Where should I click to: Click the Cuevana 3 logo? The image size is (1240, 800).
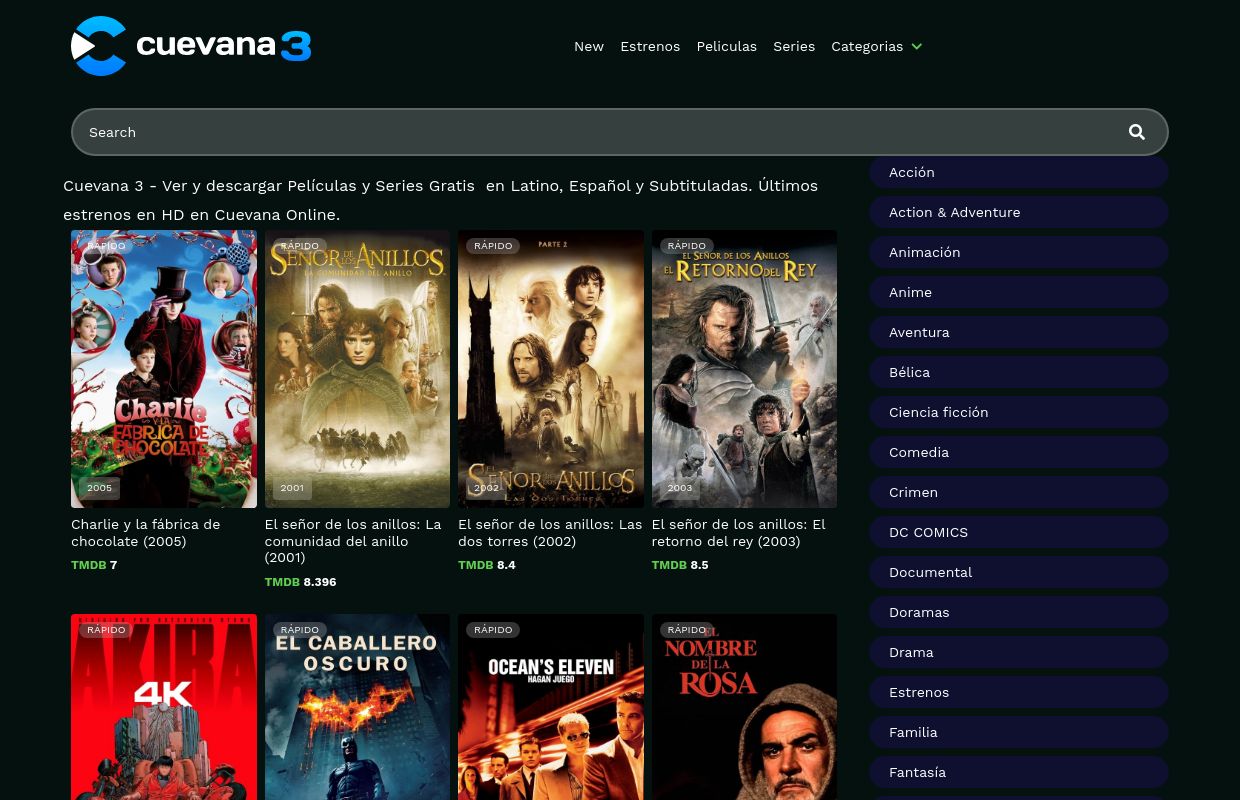[x=191, y=46]
